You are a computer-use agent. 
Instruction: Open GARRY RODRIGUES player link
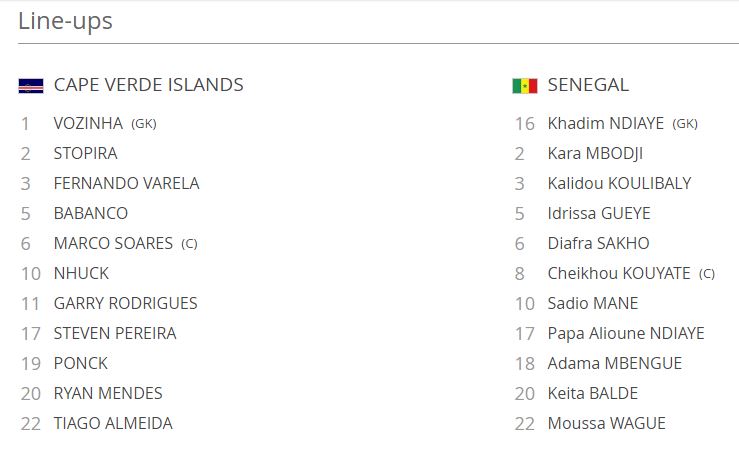point(125,303)
